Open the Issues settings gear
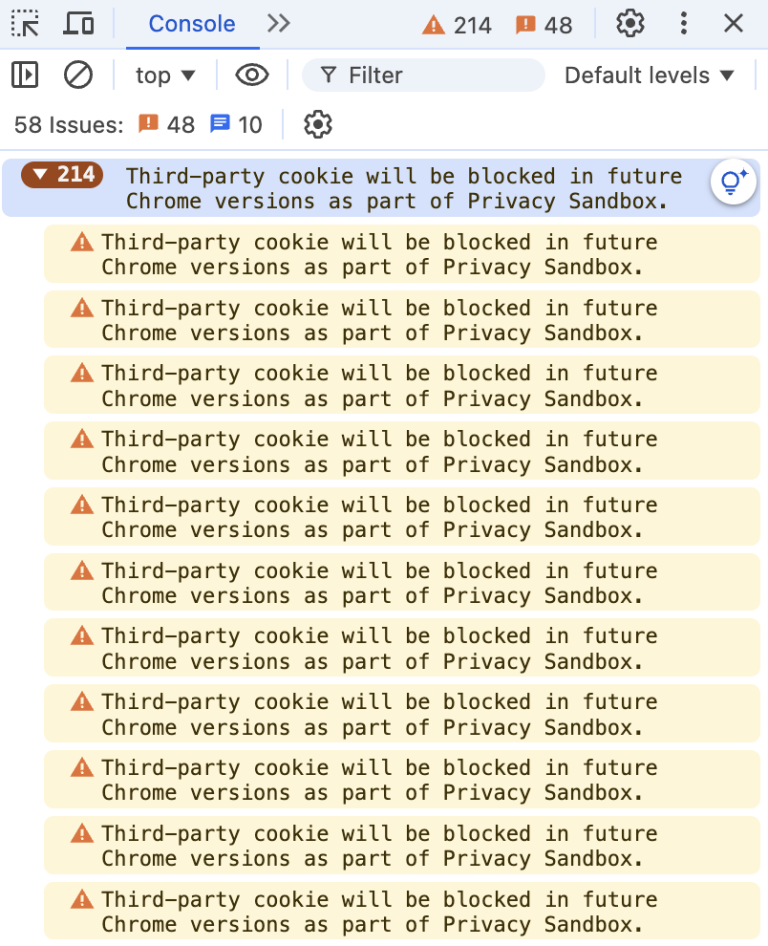 point(317,124)
